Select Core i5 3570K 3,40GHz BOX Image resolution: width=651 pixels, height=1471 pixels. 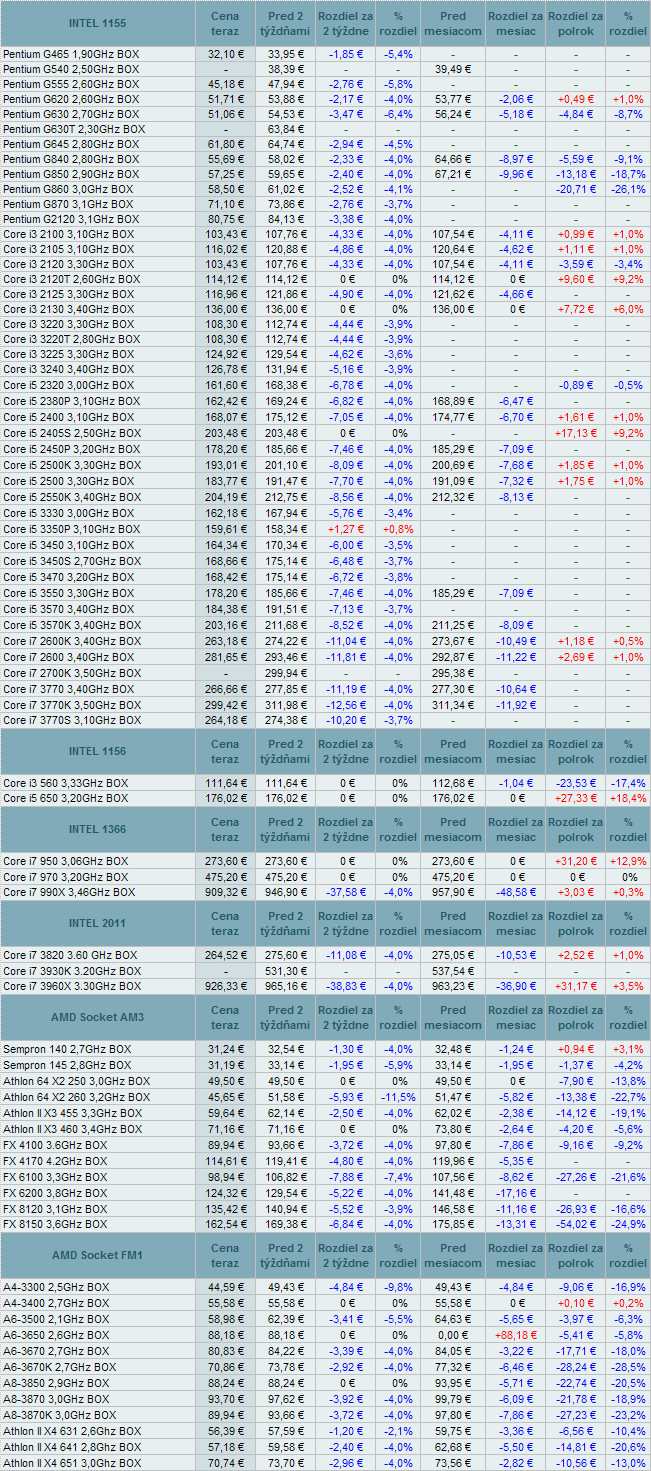[x=72, y=625]
